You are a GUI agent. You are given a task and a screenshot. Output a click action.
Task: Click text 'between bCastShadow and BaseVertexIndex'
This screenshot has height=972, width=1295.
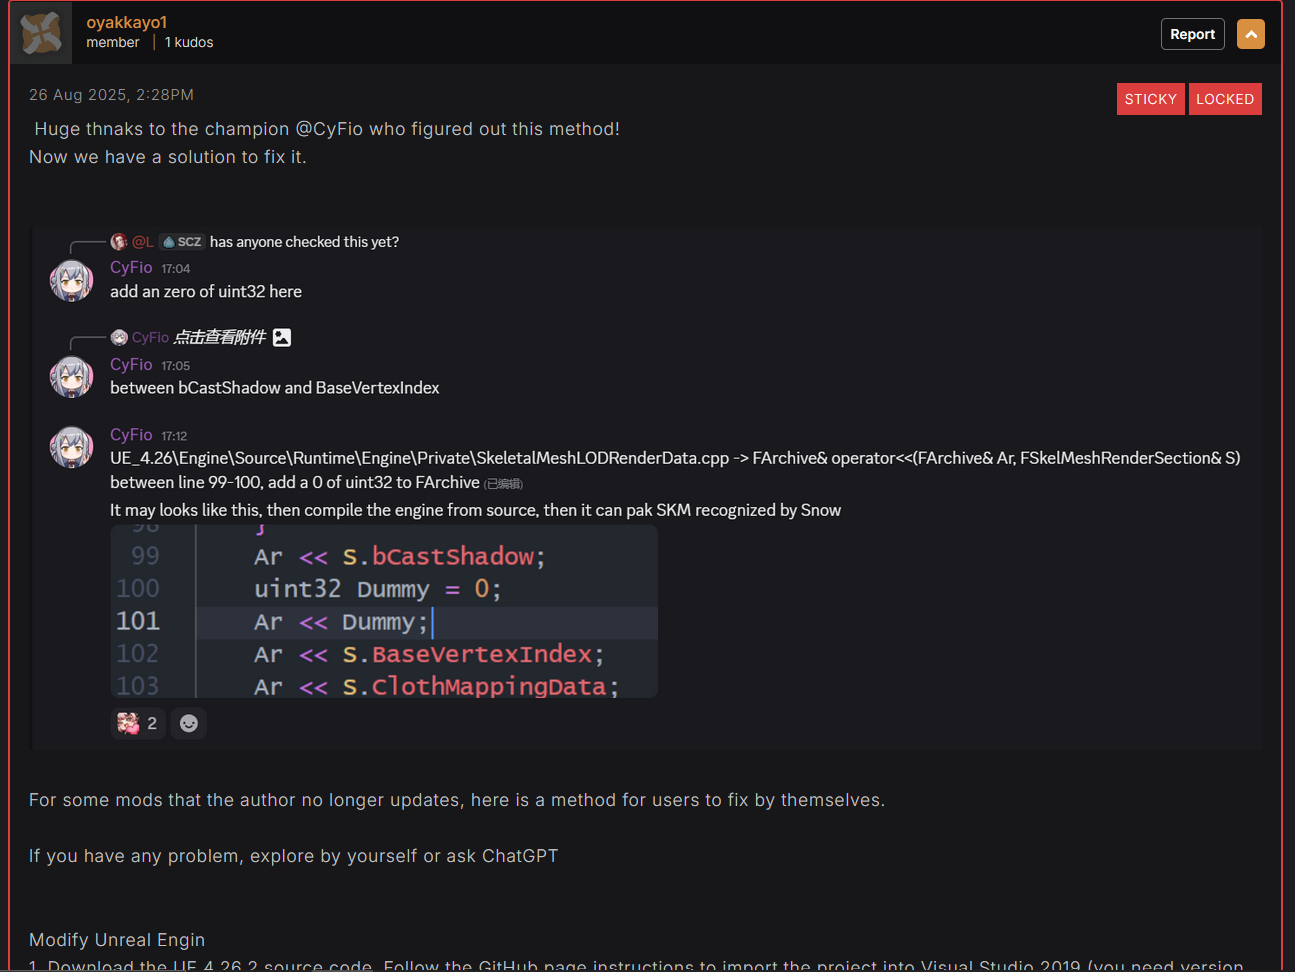pyautogui.click(x=275, y=388)
